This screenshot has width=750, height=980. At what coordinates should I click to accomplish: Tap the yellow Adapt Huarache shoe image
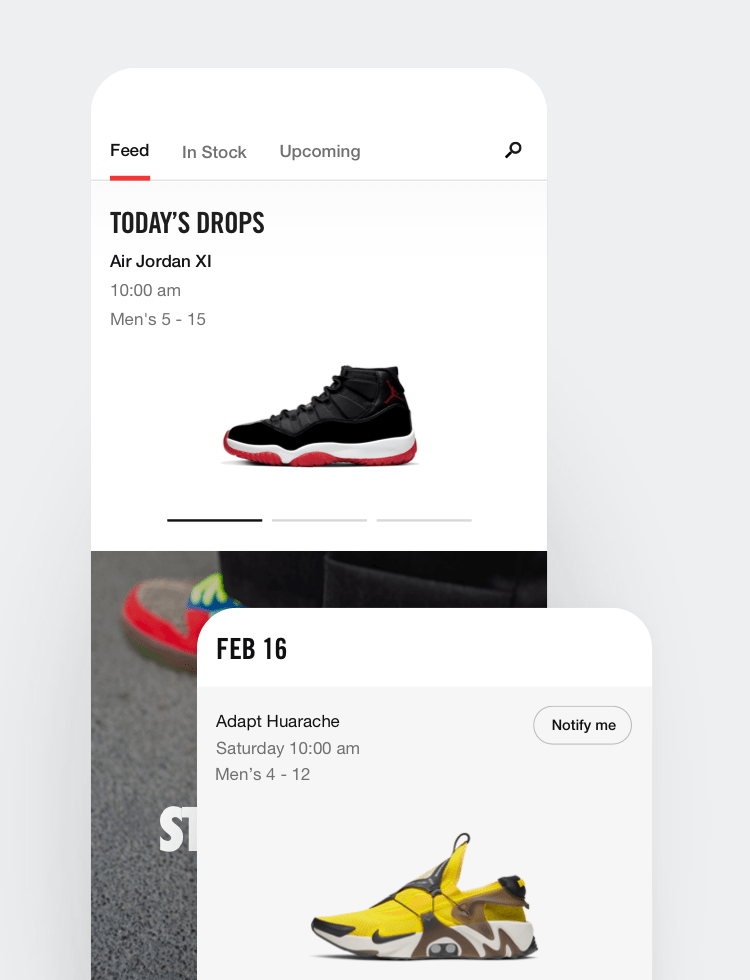(424, 897)
